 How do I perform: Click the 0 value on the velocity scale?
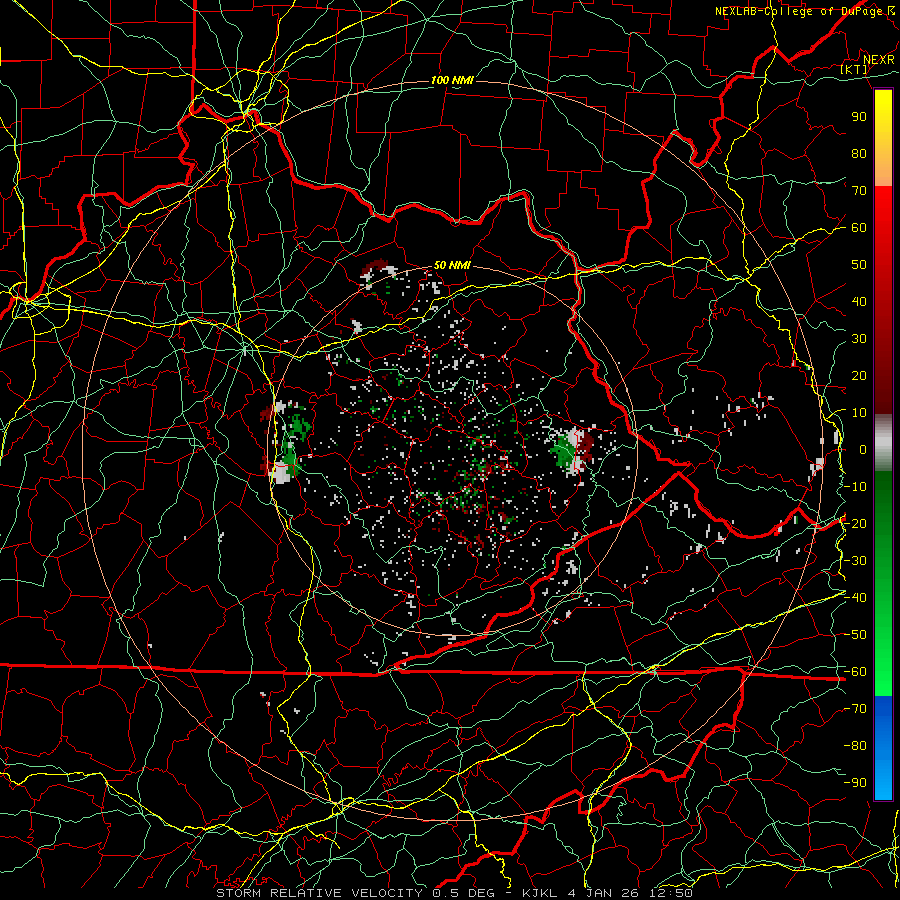[863, 449]
